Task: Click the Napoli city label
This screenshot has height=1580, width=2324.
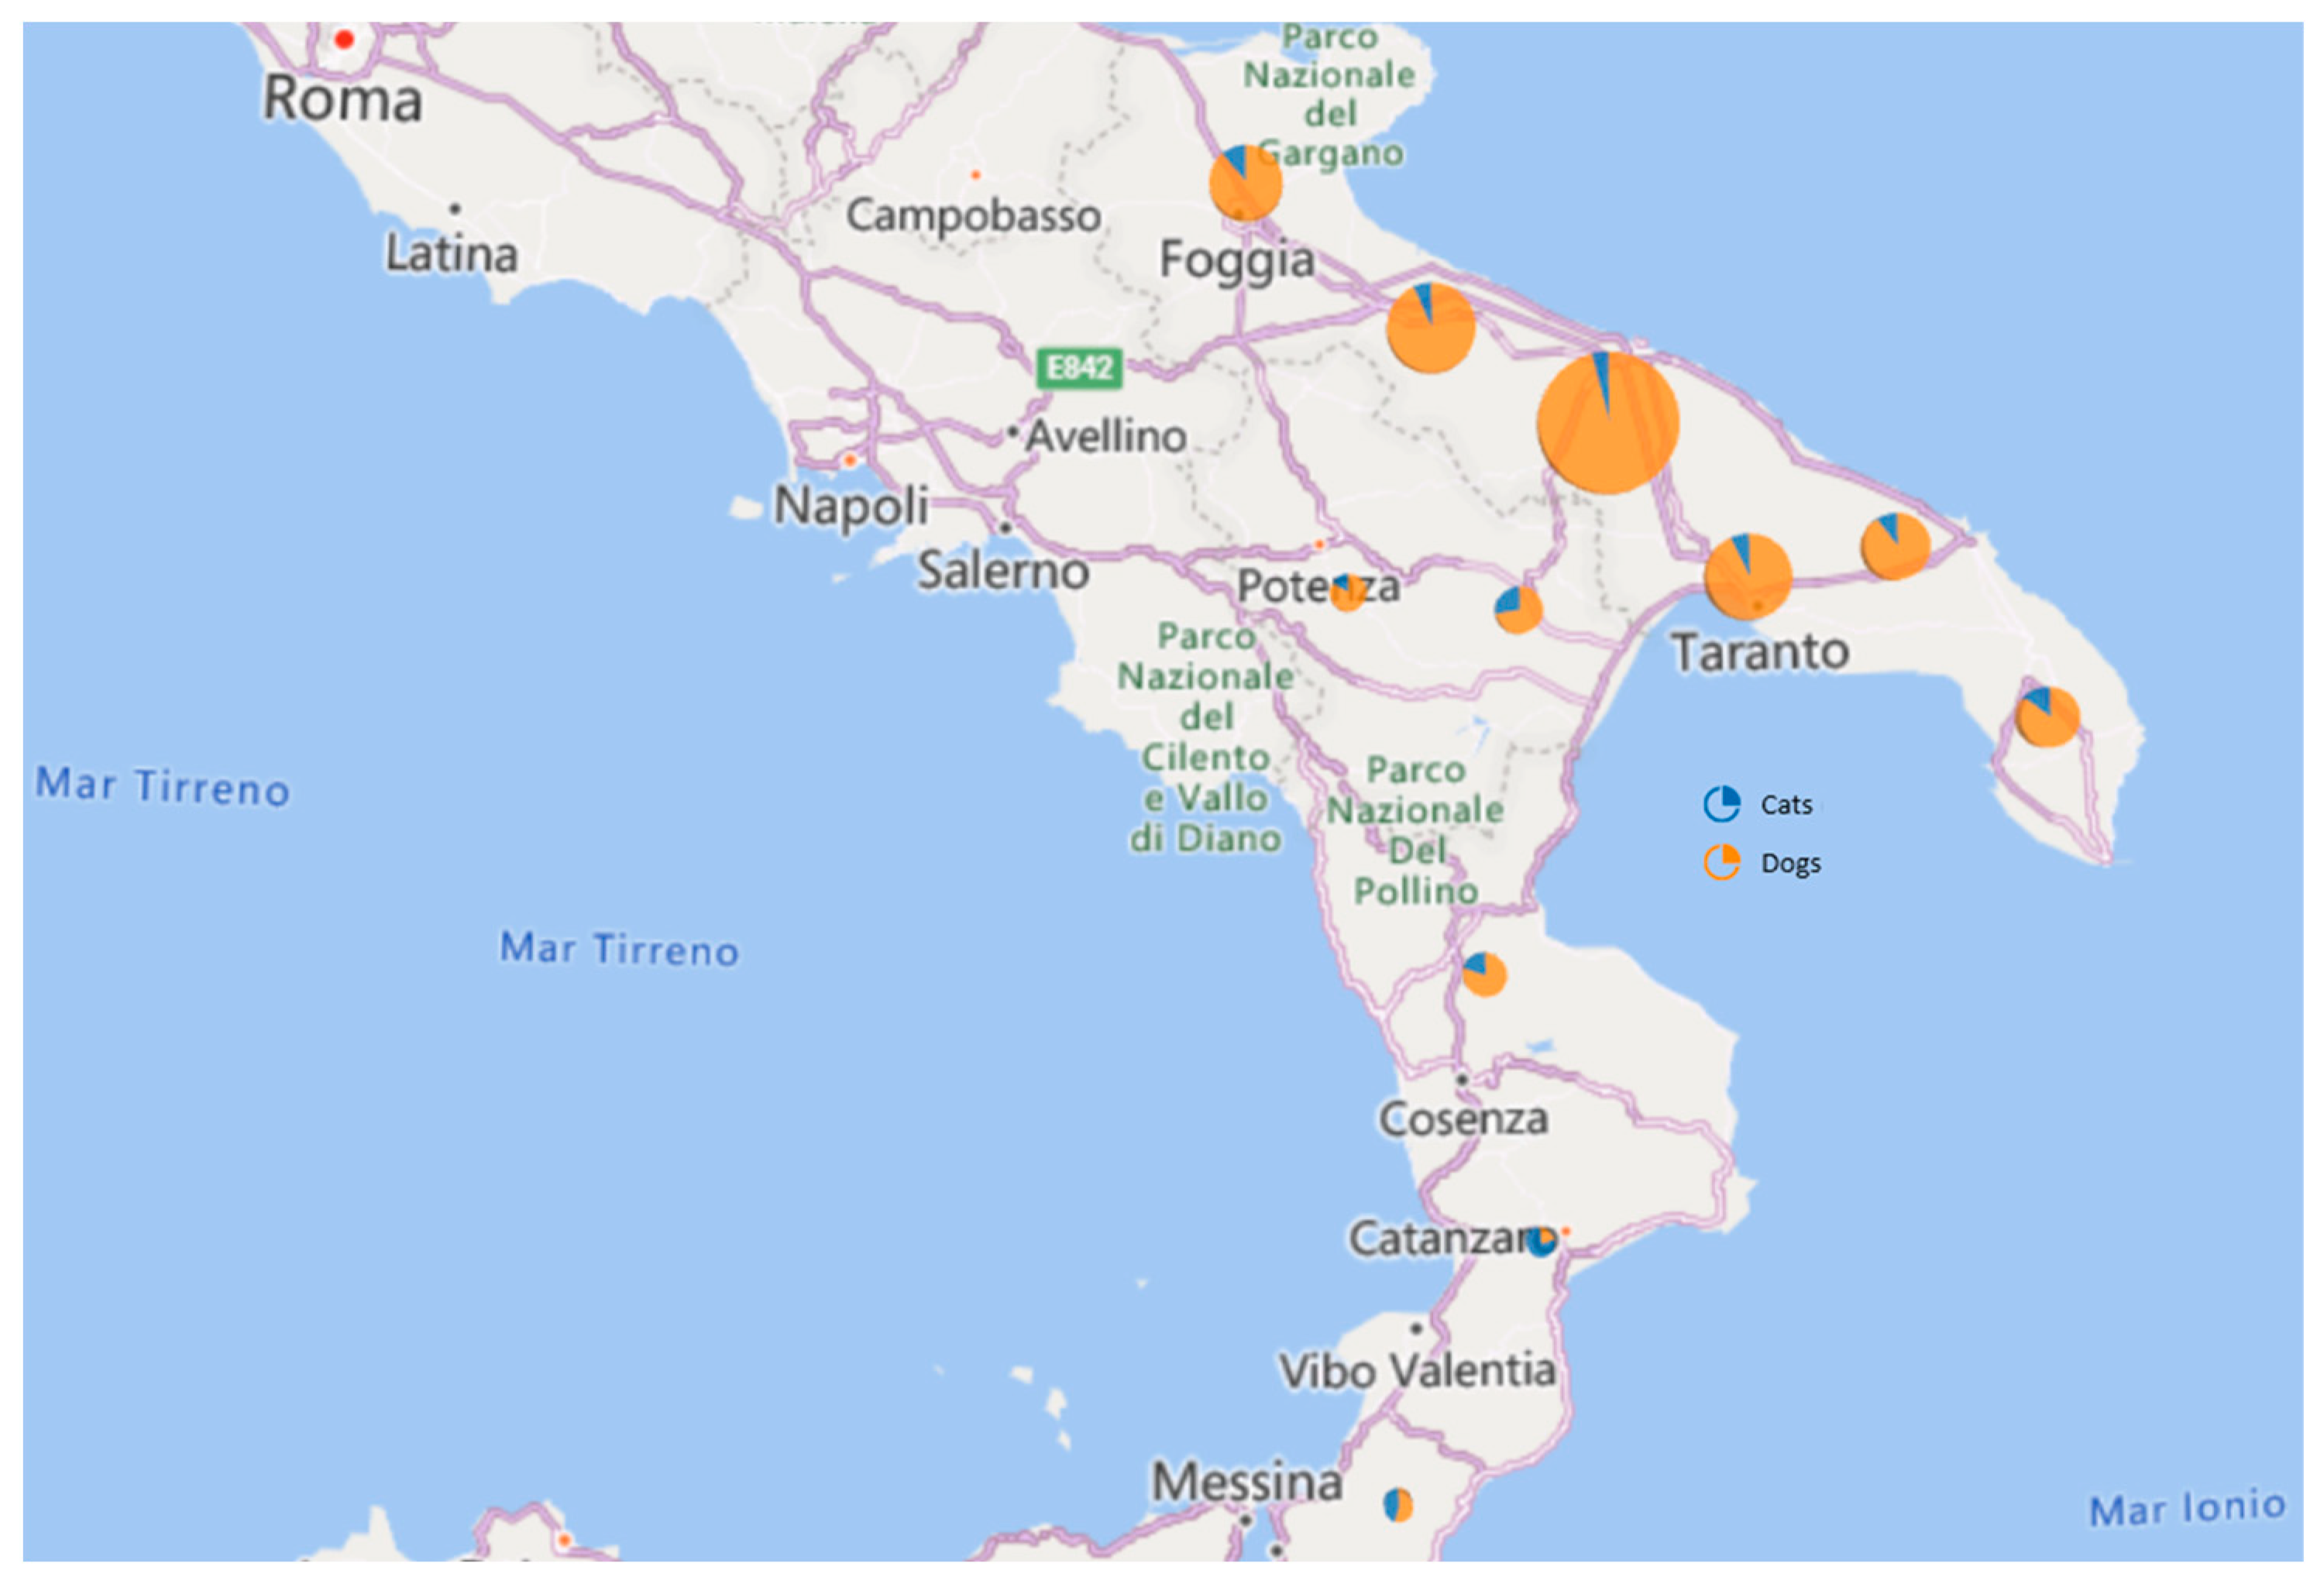Action: (851, 505)
